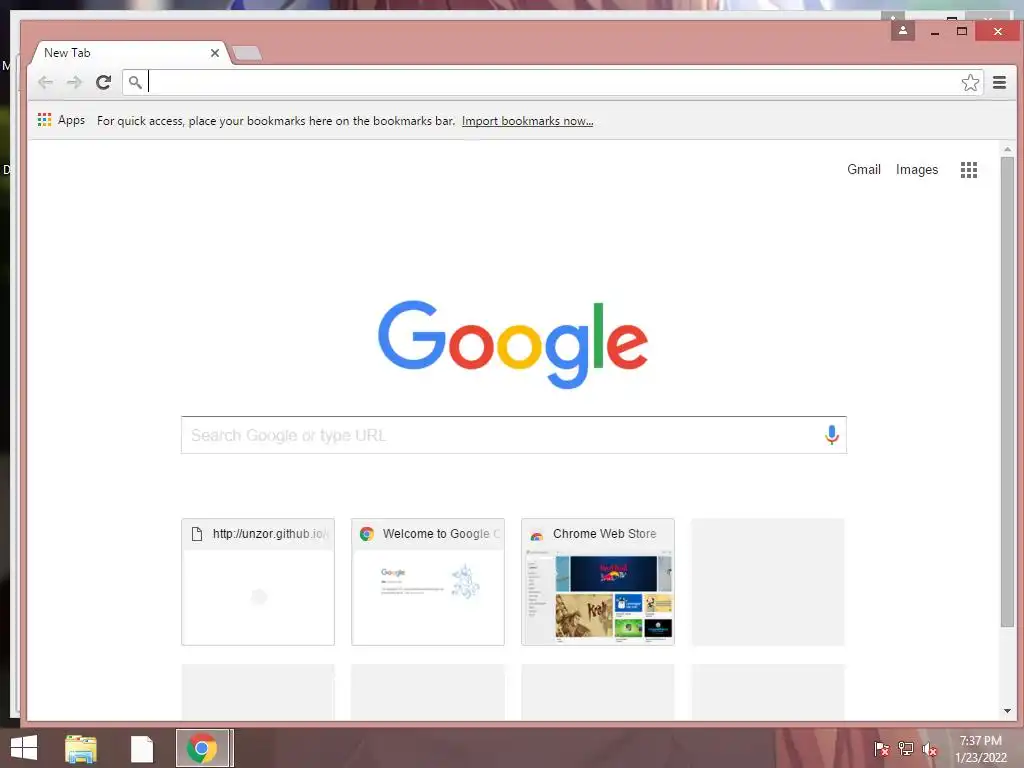Open File Explorer from the taskbar

tap(80, 748)
